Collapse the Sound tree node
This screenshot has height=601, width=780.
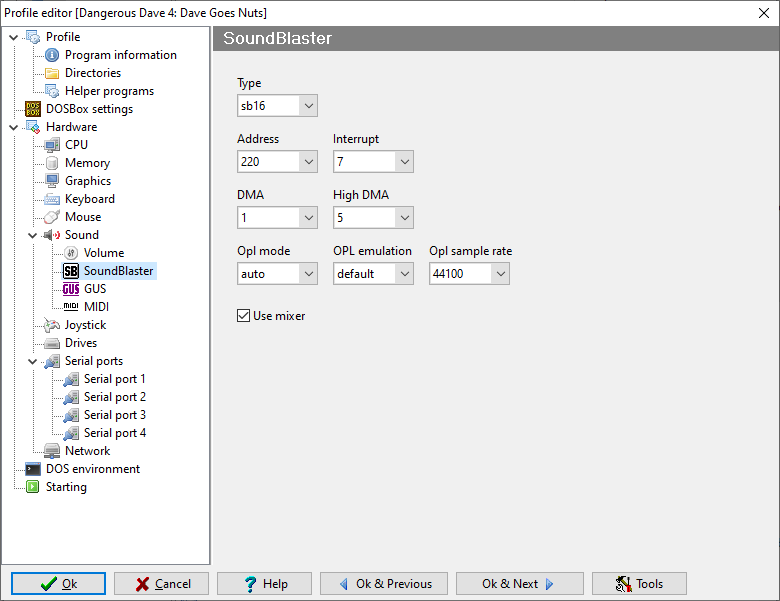point(33,235)
